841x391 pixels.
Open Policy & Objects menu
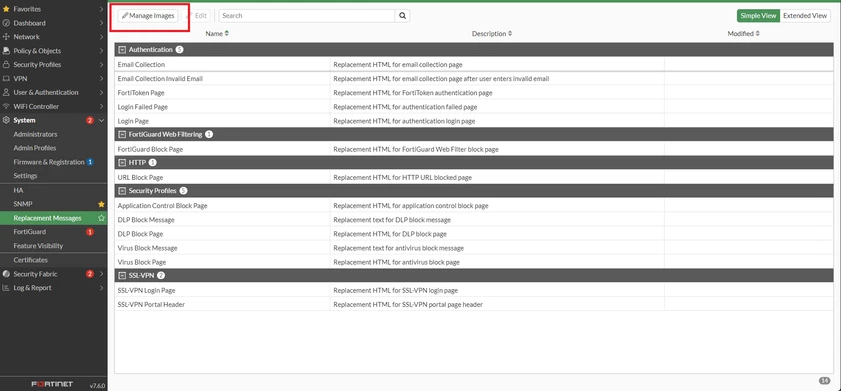point(53,51)
